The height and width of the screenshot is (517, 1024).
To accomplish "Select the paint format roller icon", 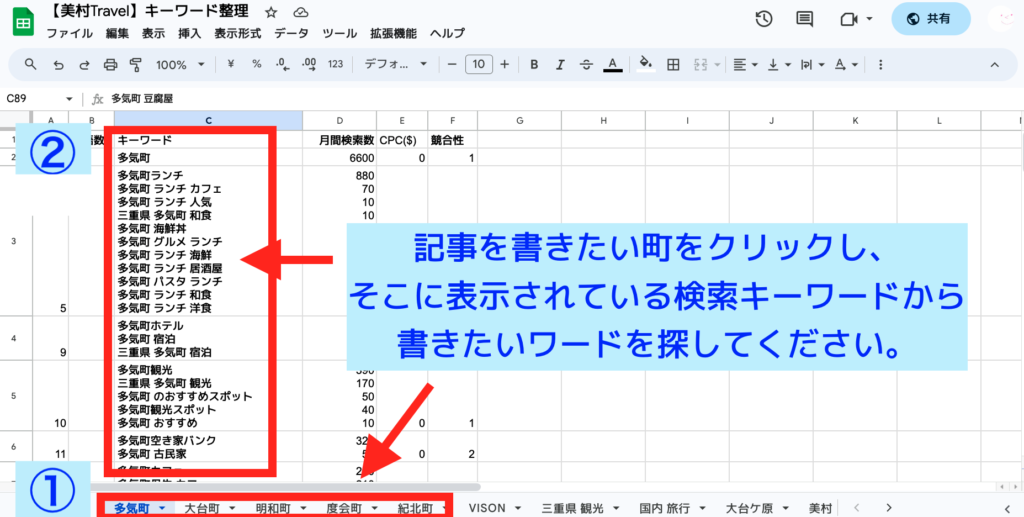I will [136, 65].
